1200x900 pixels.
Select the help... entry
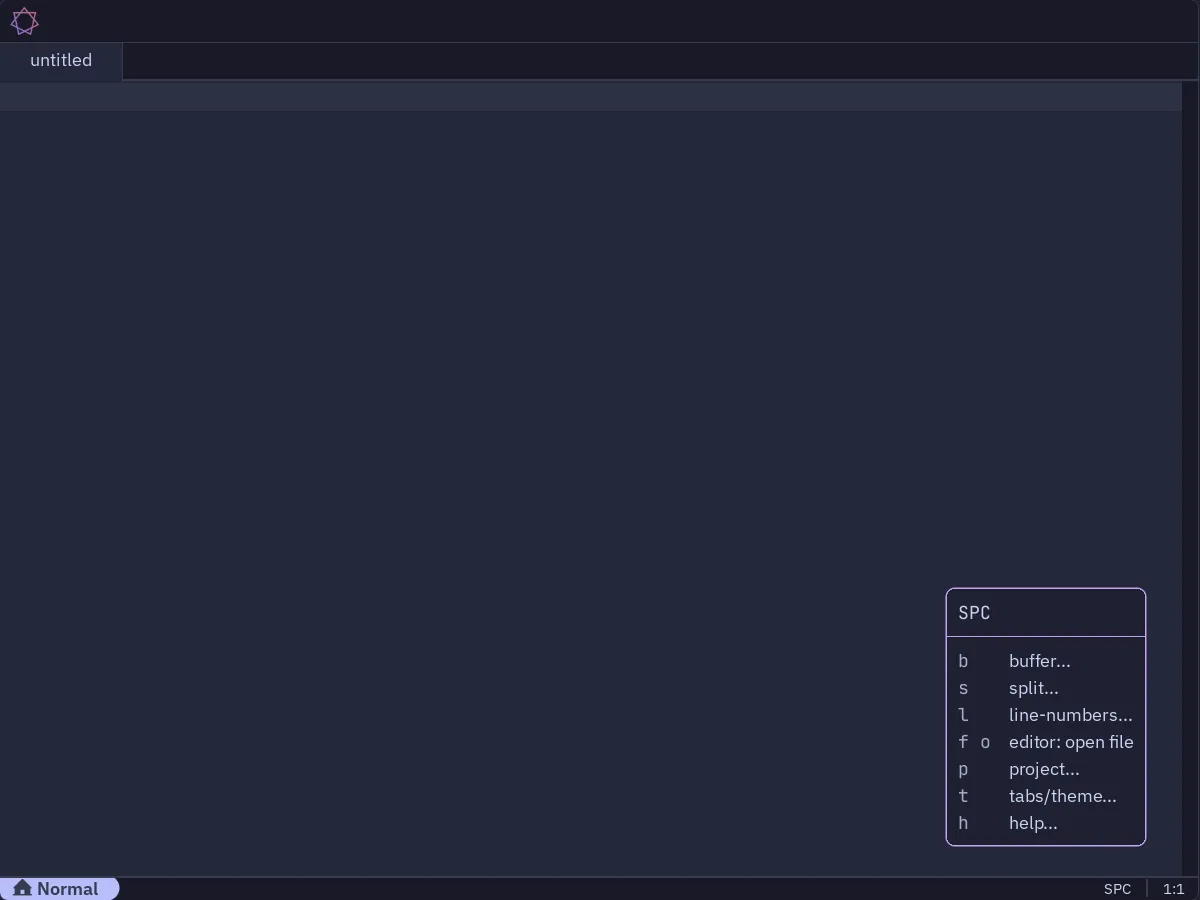[1033, 823]
